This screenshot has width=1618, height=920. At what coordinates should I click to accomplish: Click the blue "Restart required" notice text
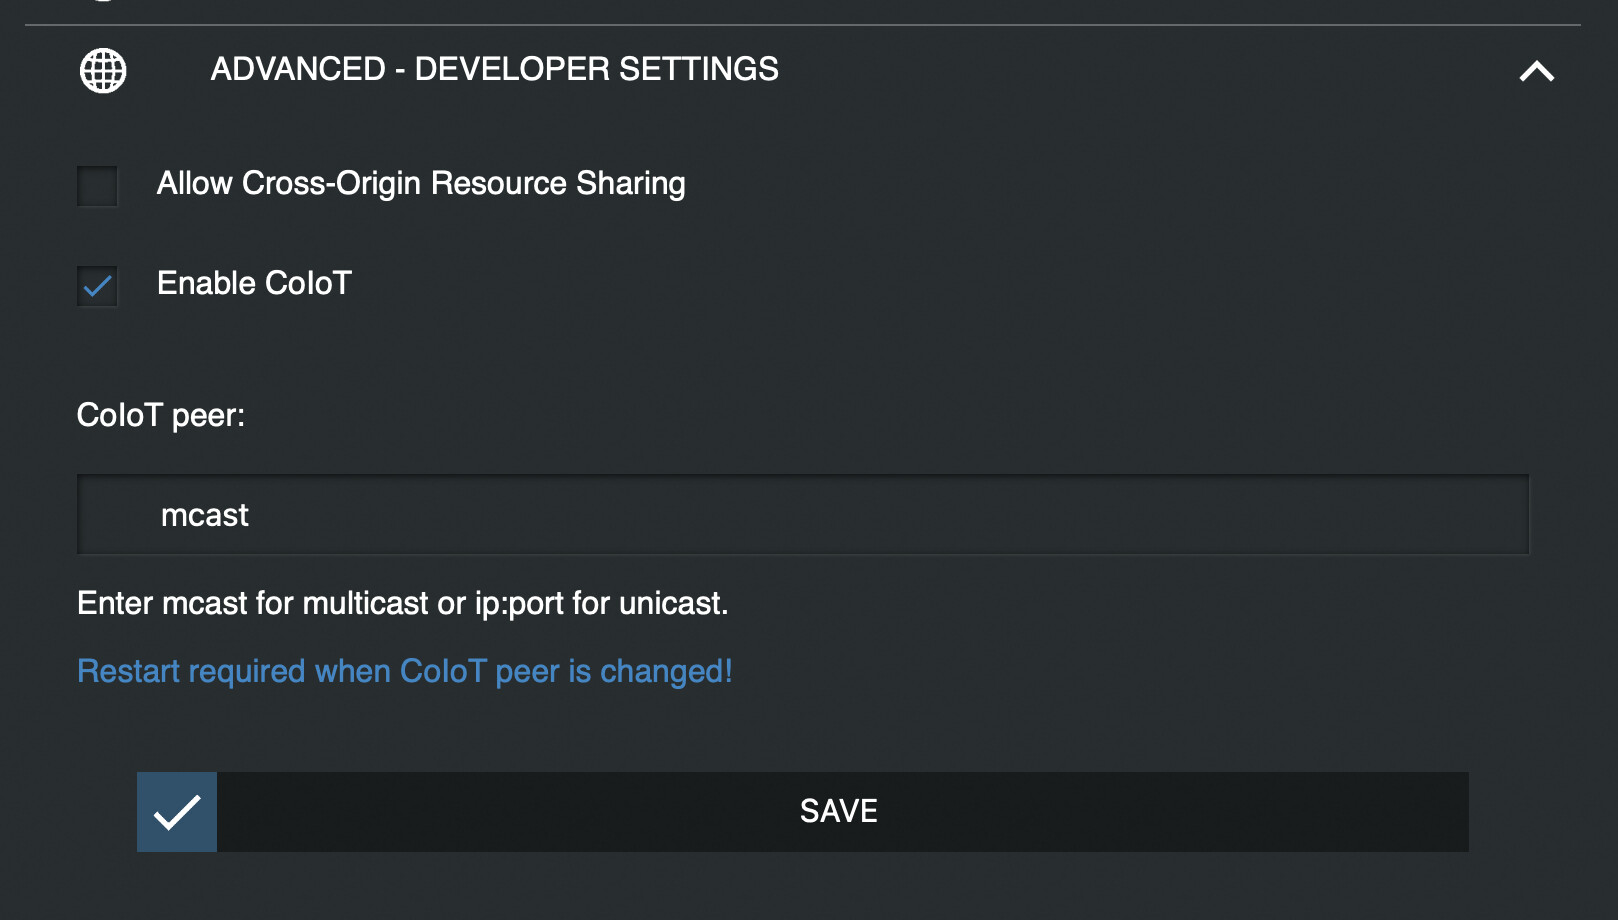(x=404, y=671)
